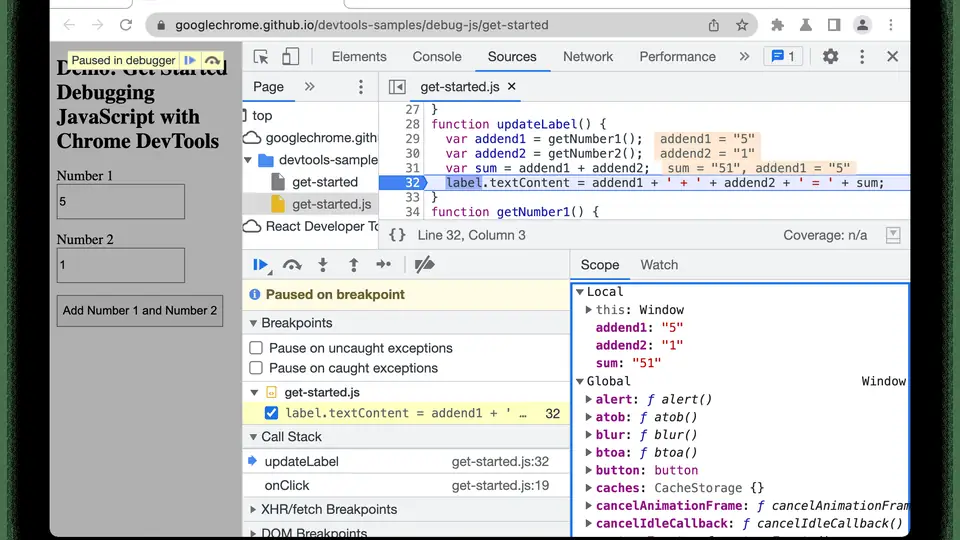960x540 pixels.
Task: Set a breakpoint on line 29
Action: coord(412,139)
